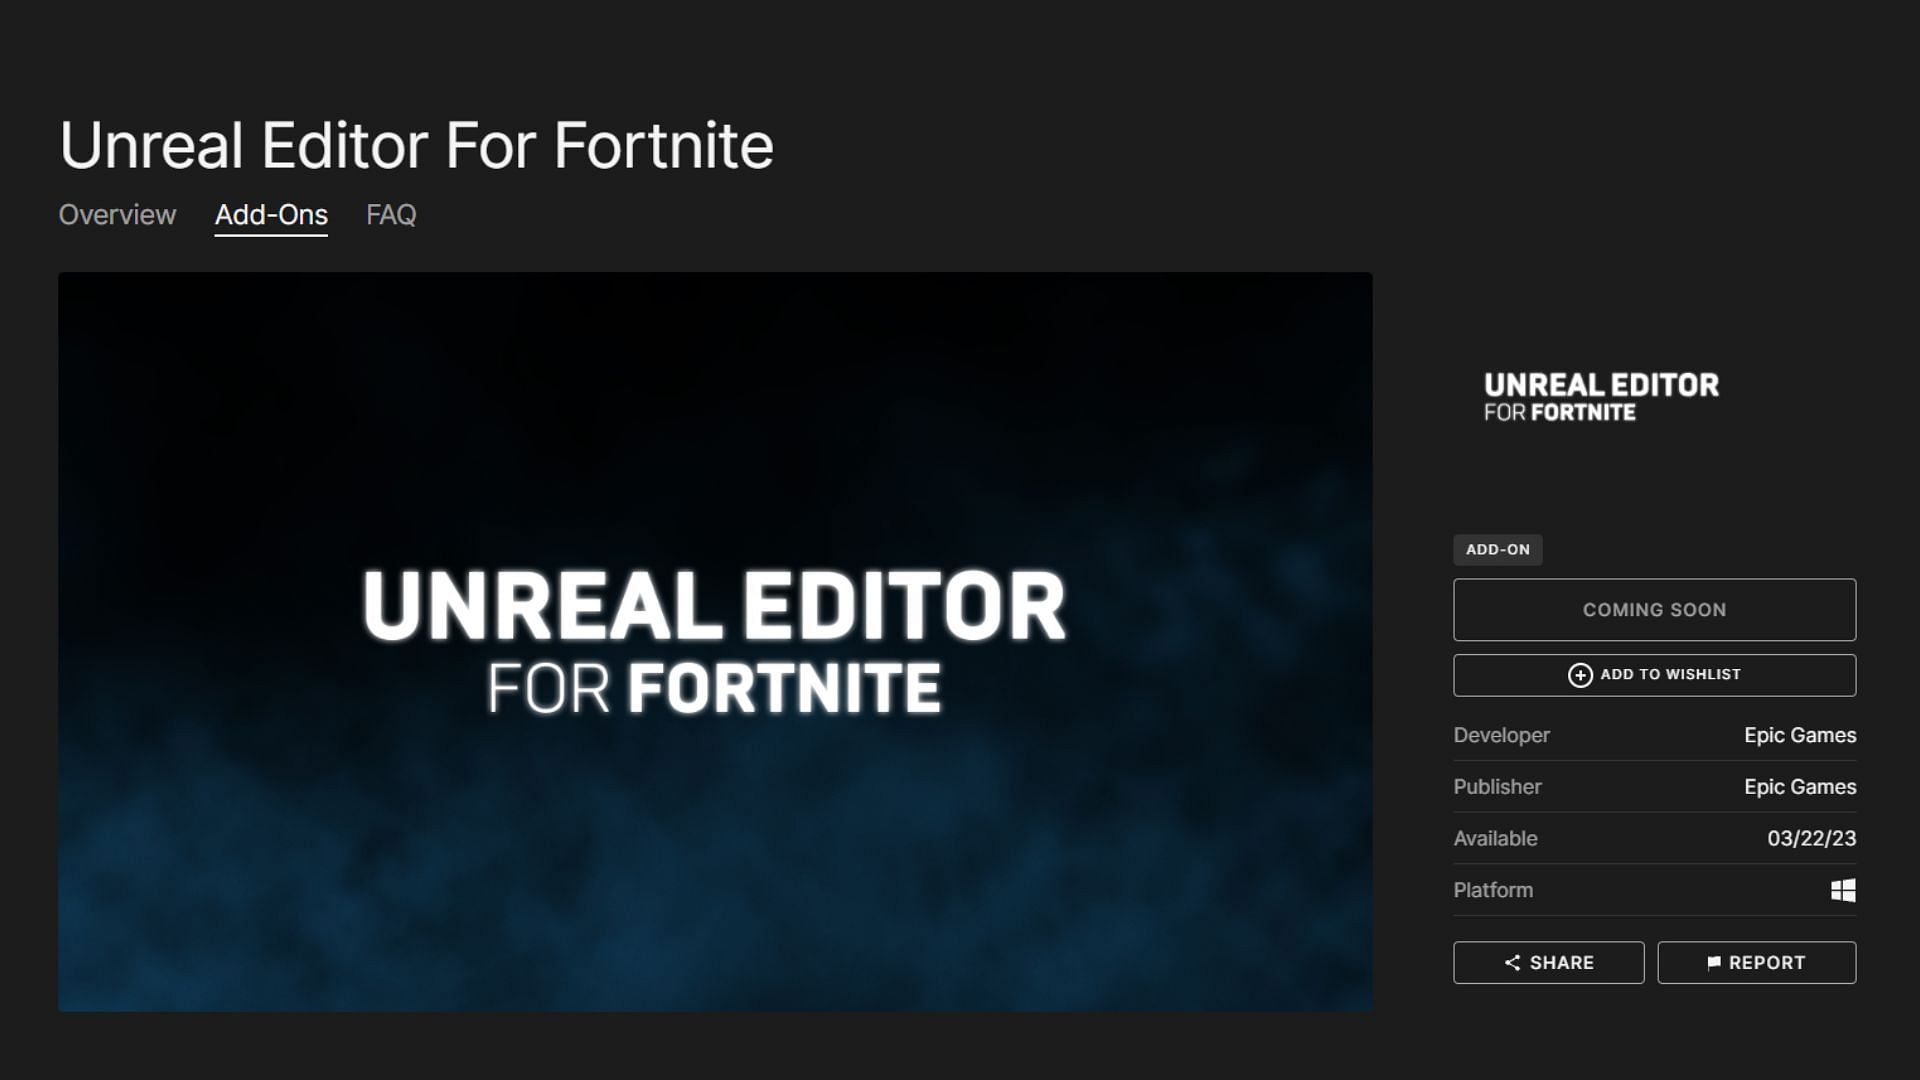Click the Publisher label
This screenshot has height=1080, width=1920.
[1497, 787]
